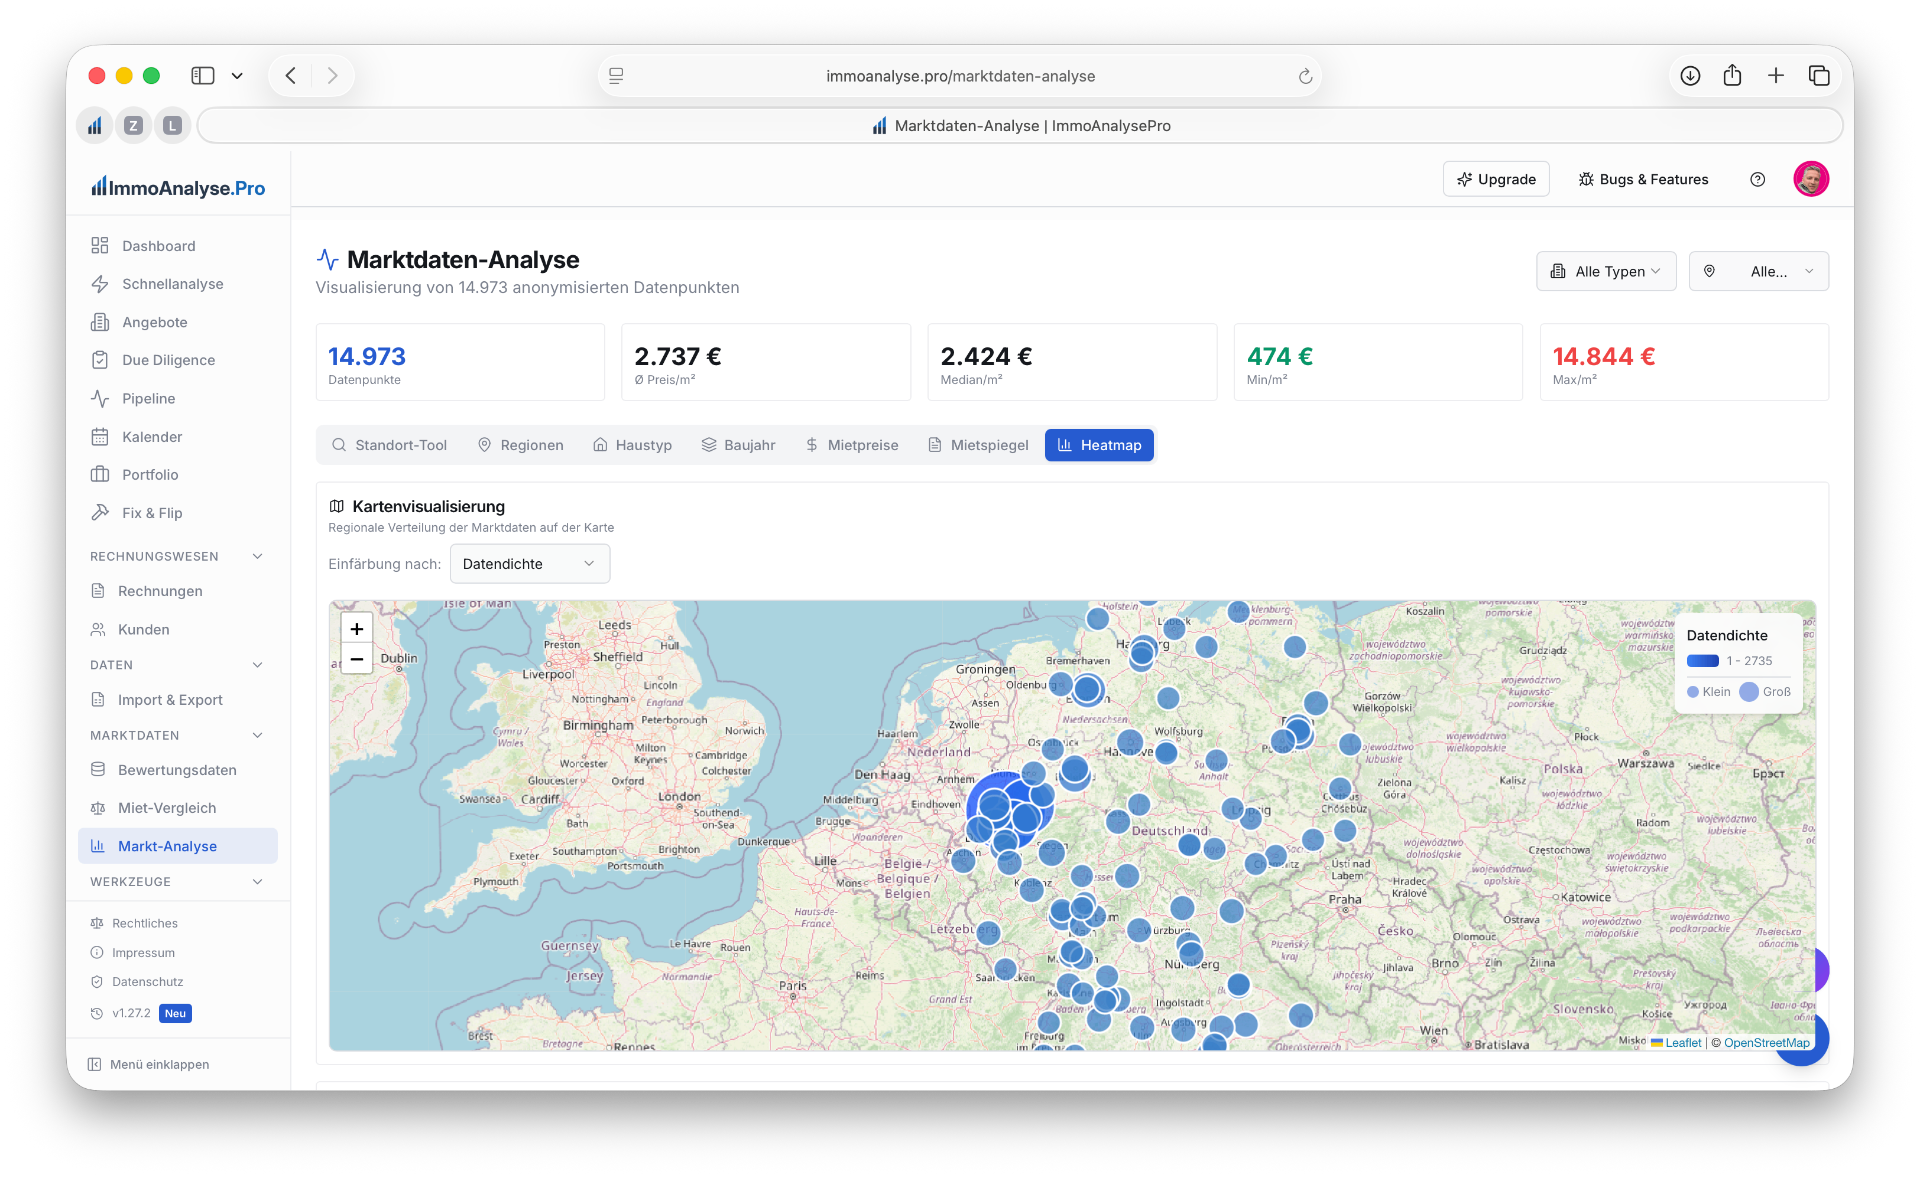Open Bewertungsdaten page
Image resolution: width=1920 pixels, height=1178 pixels.
pos(178,770)
